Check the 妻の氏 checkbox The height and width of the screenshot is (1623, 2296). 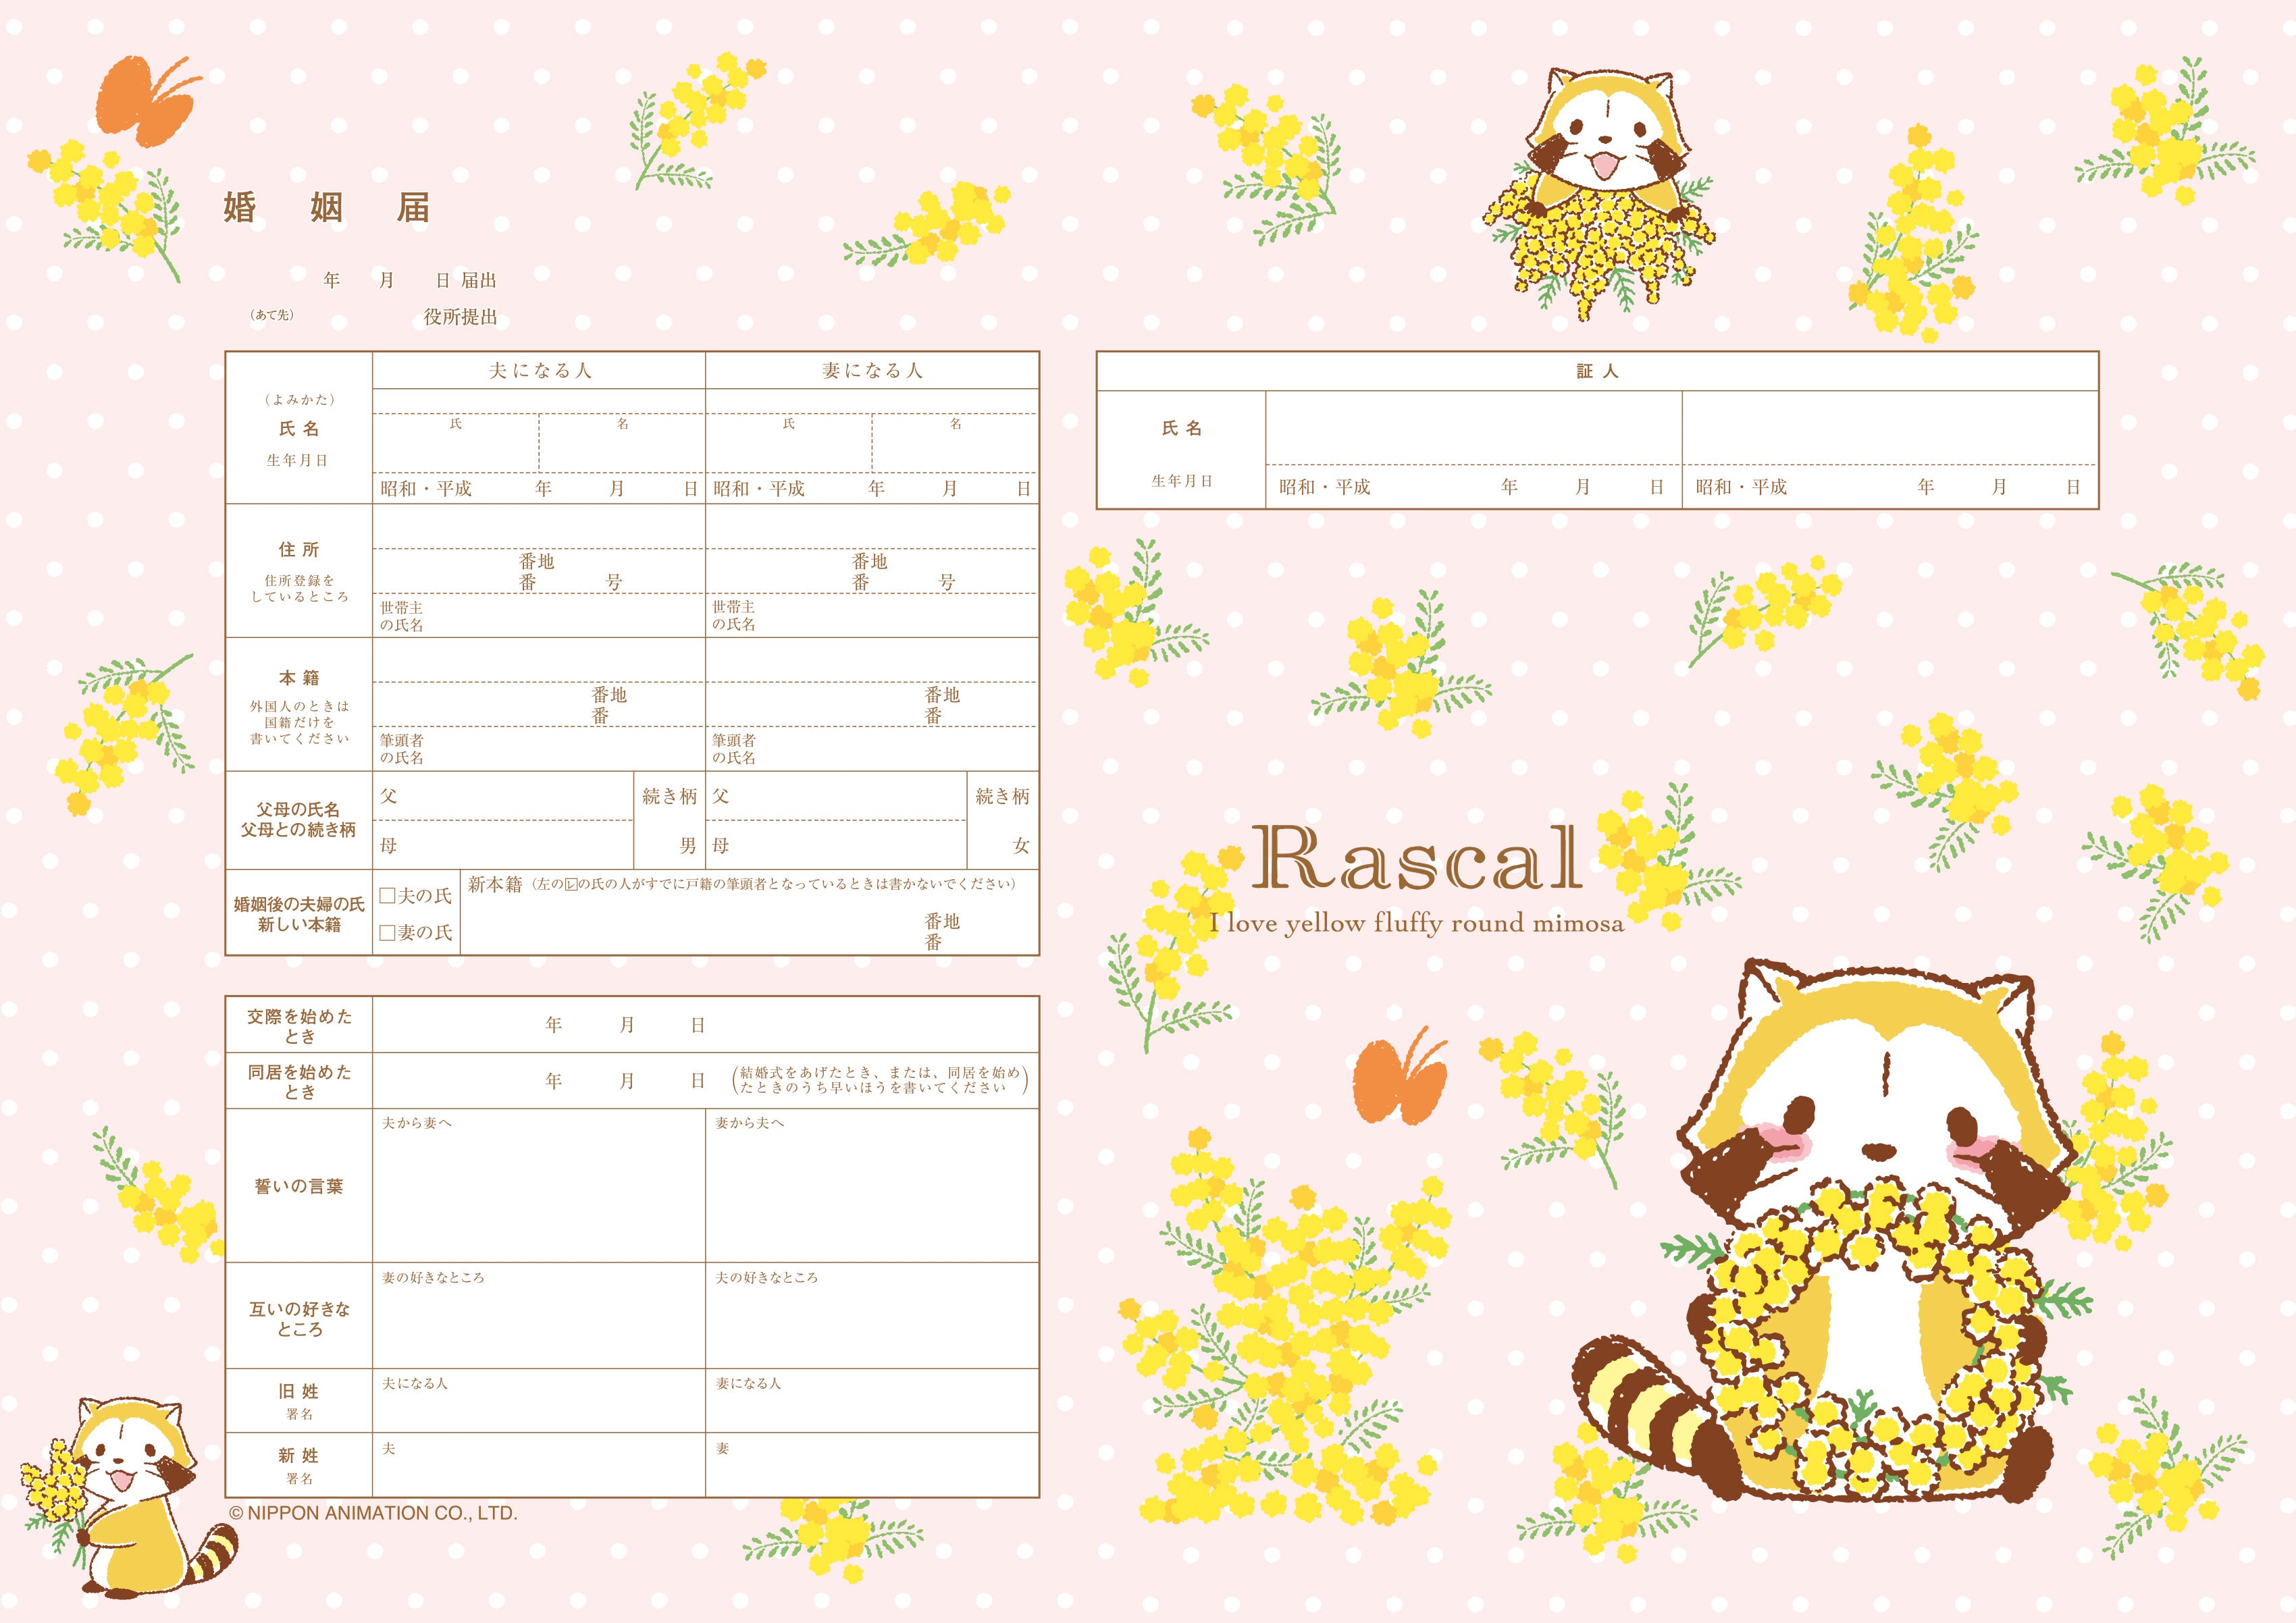pyautogui.click(x=388, y=933)
